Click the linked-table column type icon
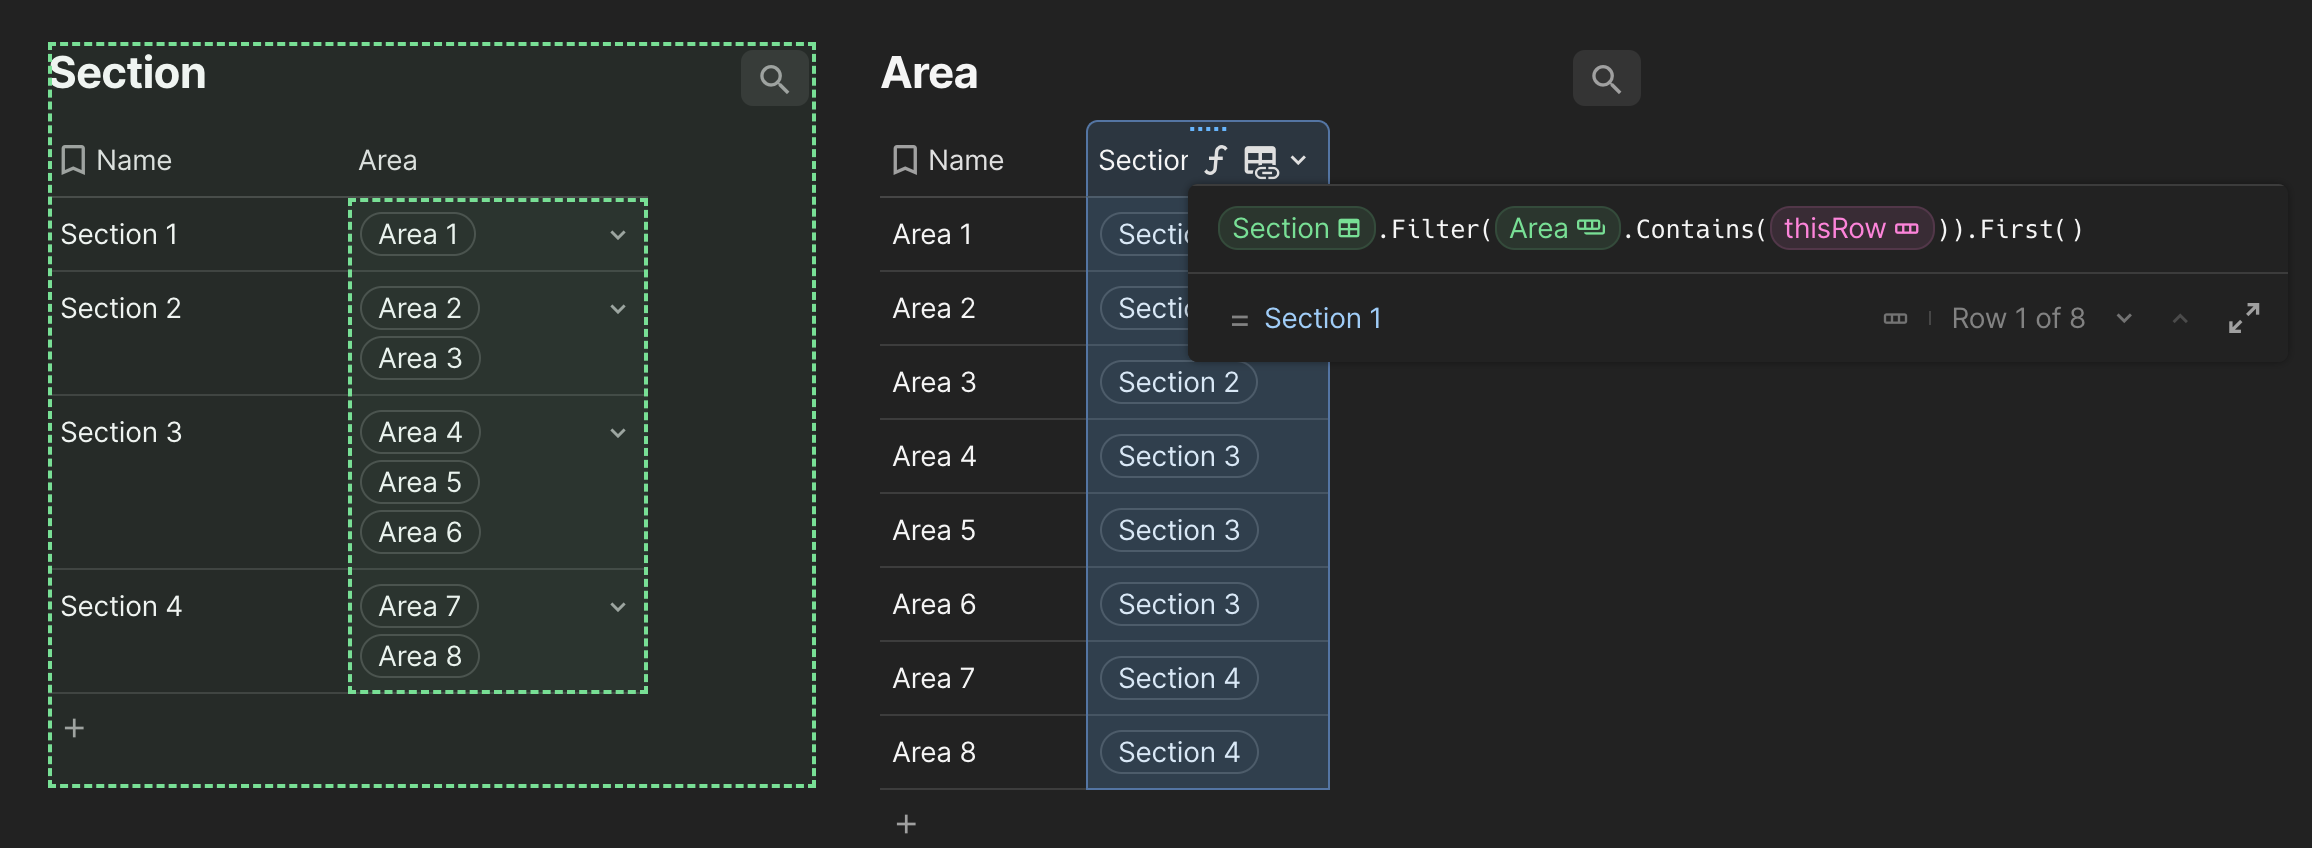This screenshot has height=848, width=2312. pos(1260,161)
